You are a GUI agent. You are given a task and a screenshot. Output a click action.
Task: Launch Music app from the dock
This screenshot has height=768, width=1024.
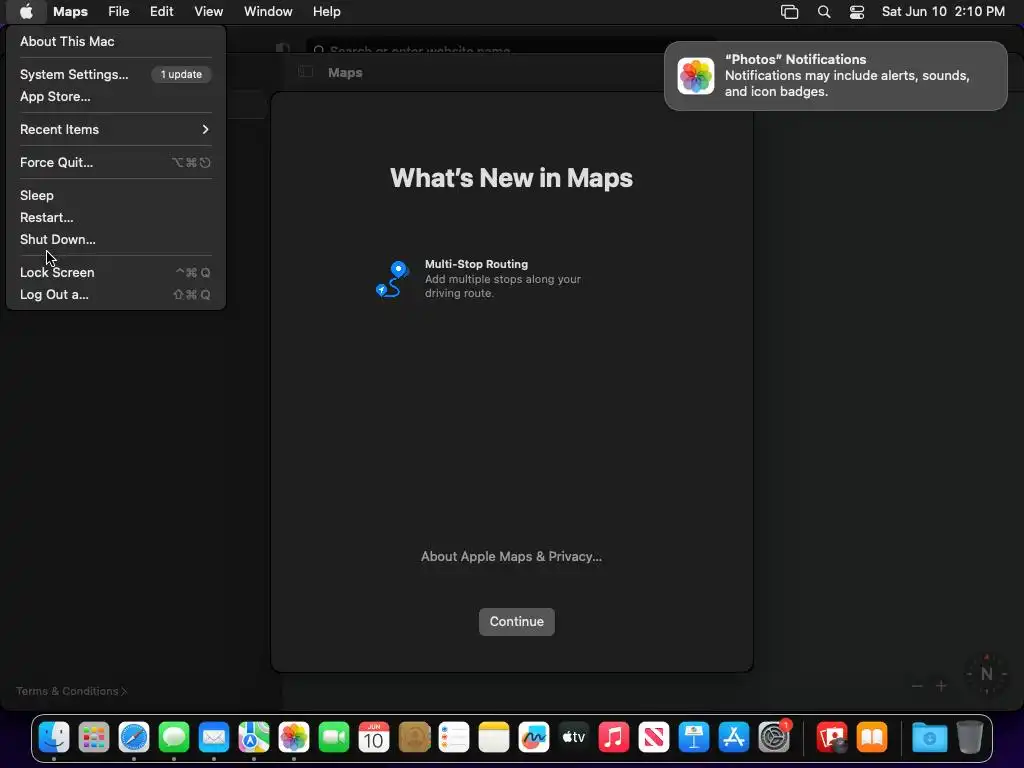(614, 737)
